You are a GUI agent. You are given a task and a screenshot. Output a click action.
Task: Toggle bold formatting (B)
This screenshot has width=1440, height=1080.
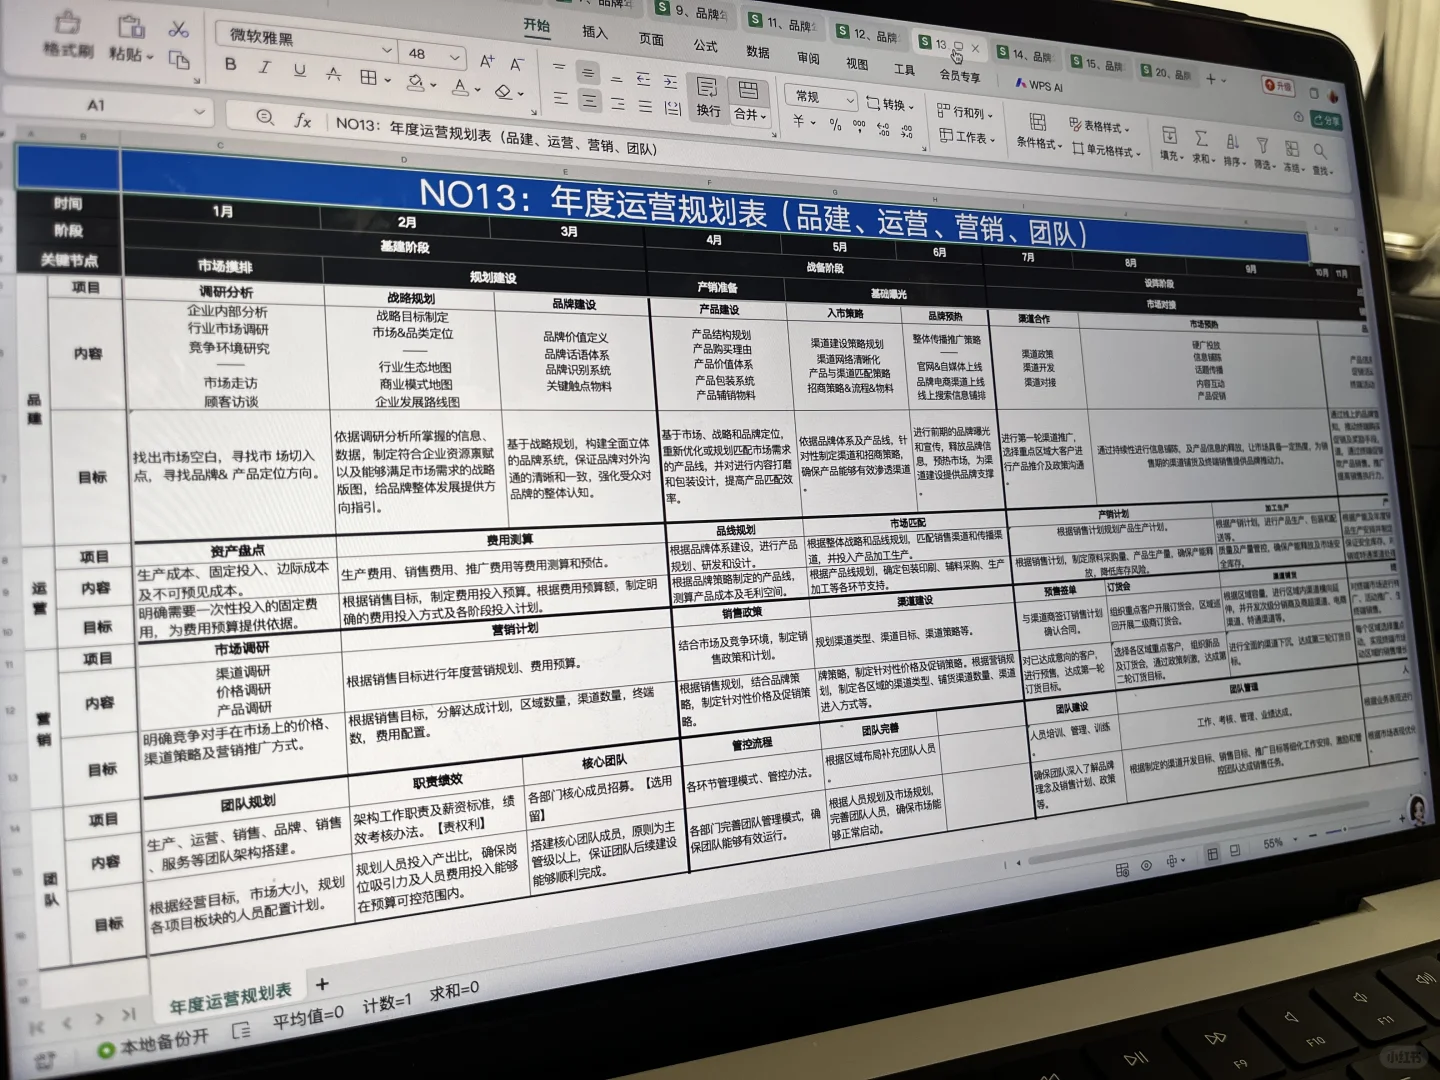(231, 64)
